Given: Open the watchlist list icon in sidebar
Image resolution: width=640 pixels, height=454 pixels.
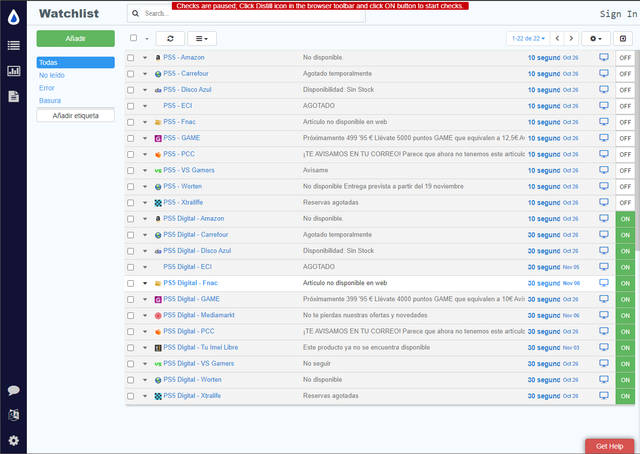Looking at the screenshot, I should click(13, 45).
